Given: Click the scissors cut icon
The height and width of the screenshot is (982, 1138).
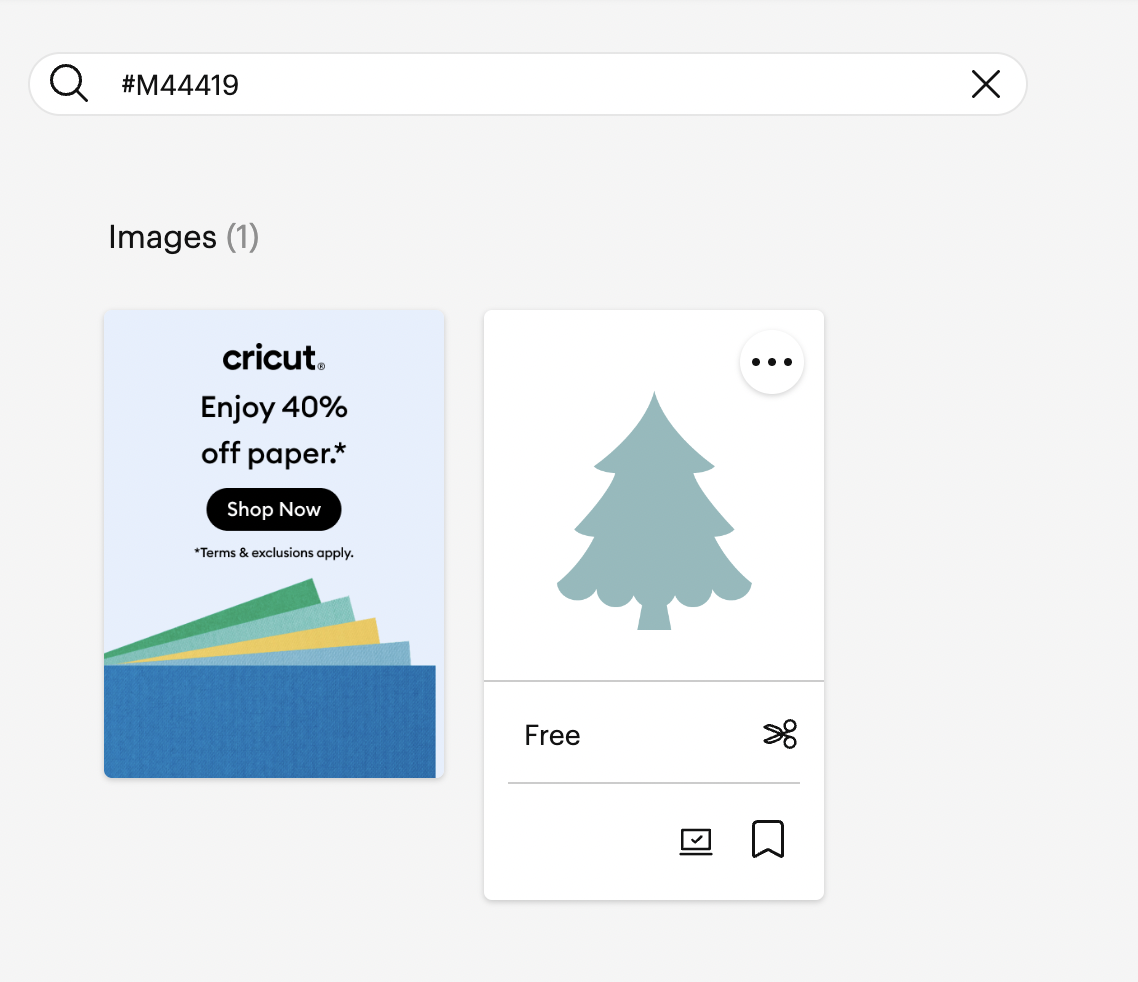Looking at the screenshot, I should [x=780, y=734].
